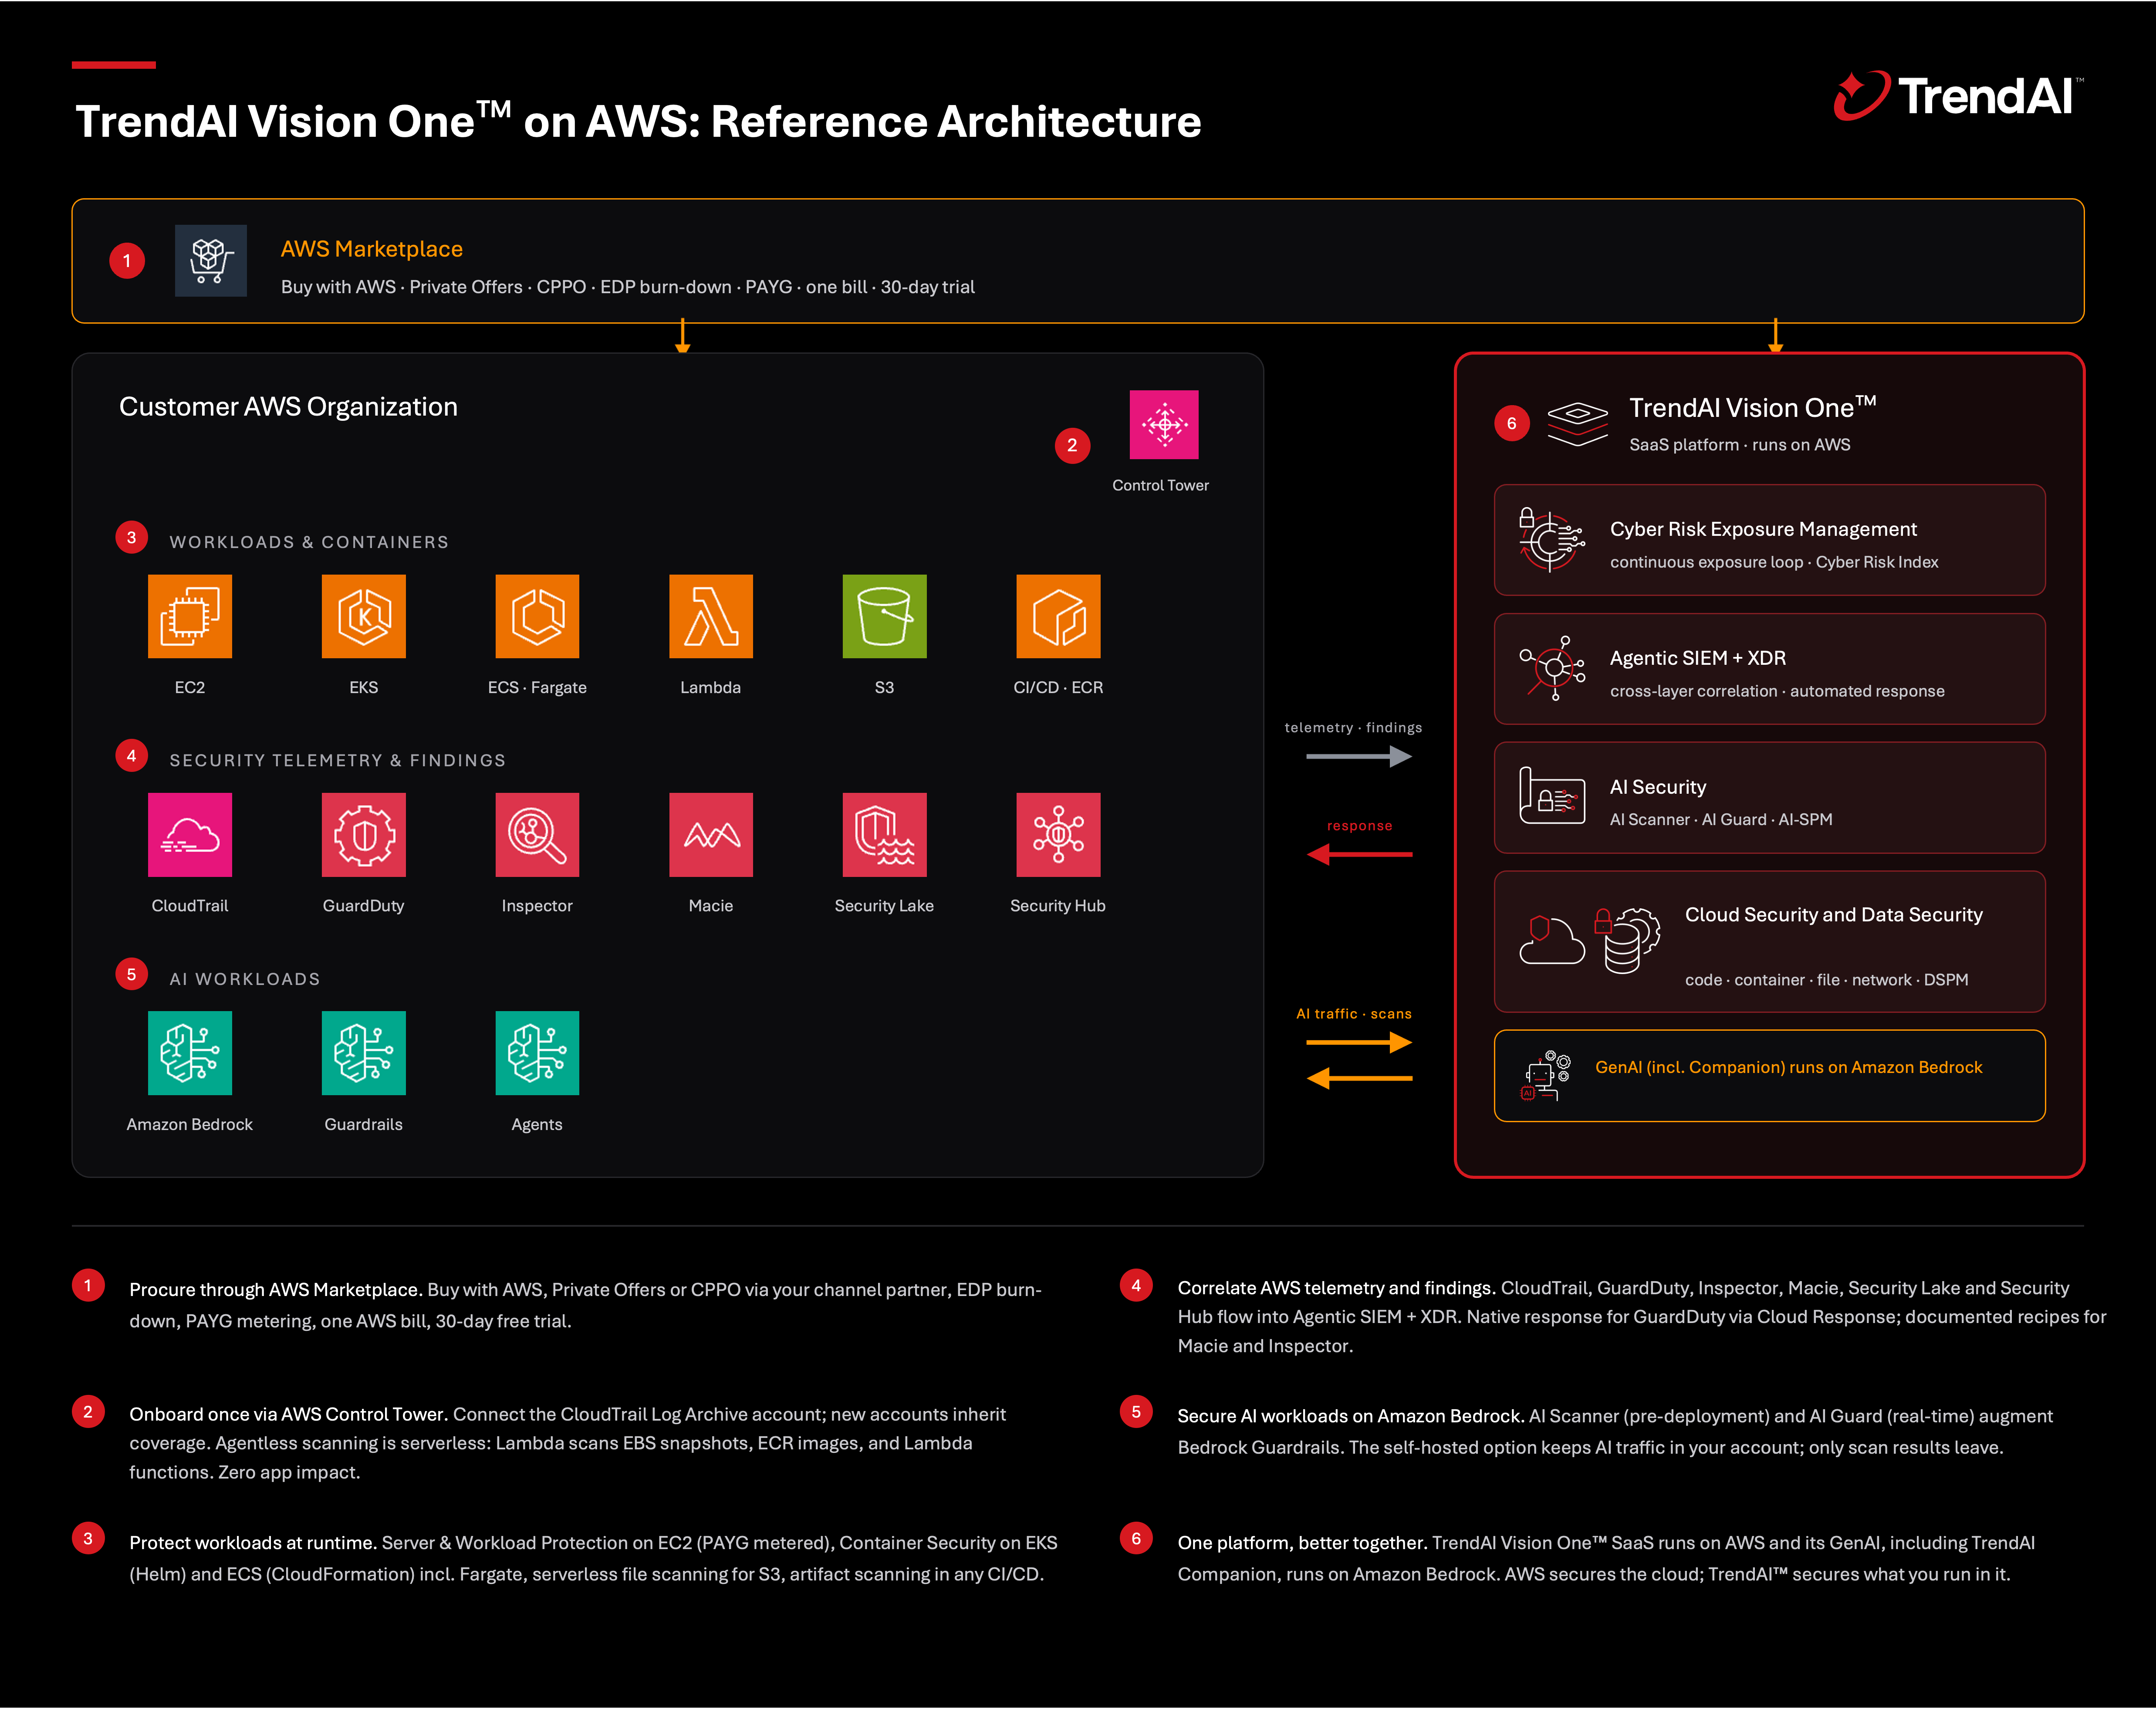The height and width of the screenshot is (1709, 2156).
Task: Select the Lambda function icon
Action: 711,616
